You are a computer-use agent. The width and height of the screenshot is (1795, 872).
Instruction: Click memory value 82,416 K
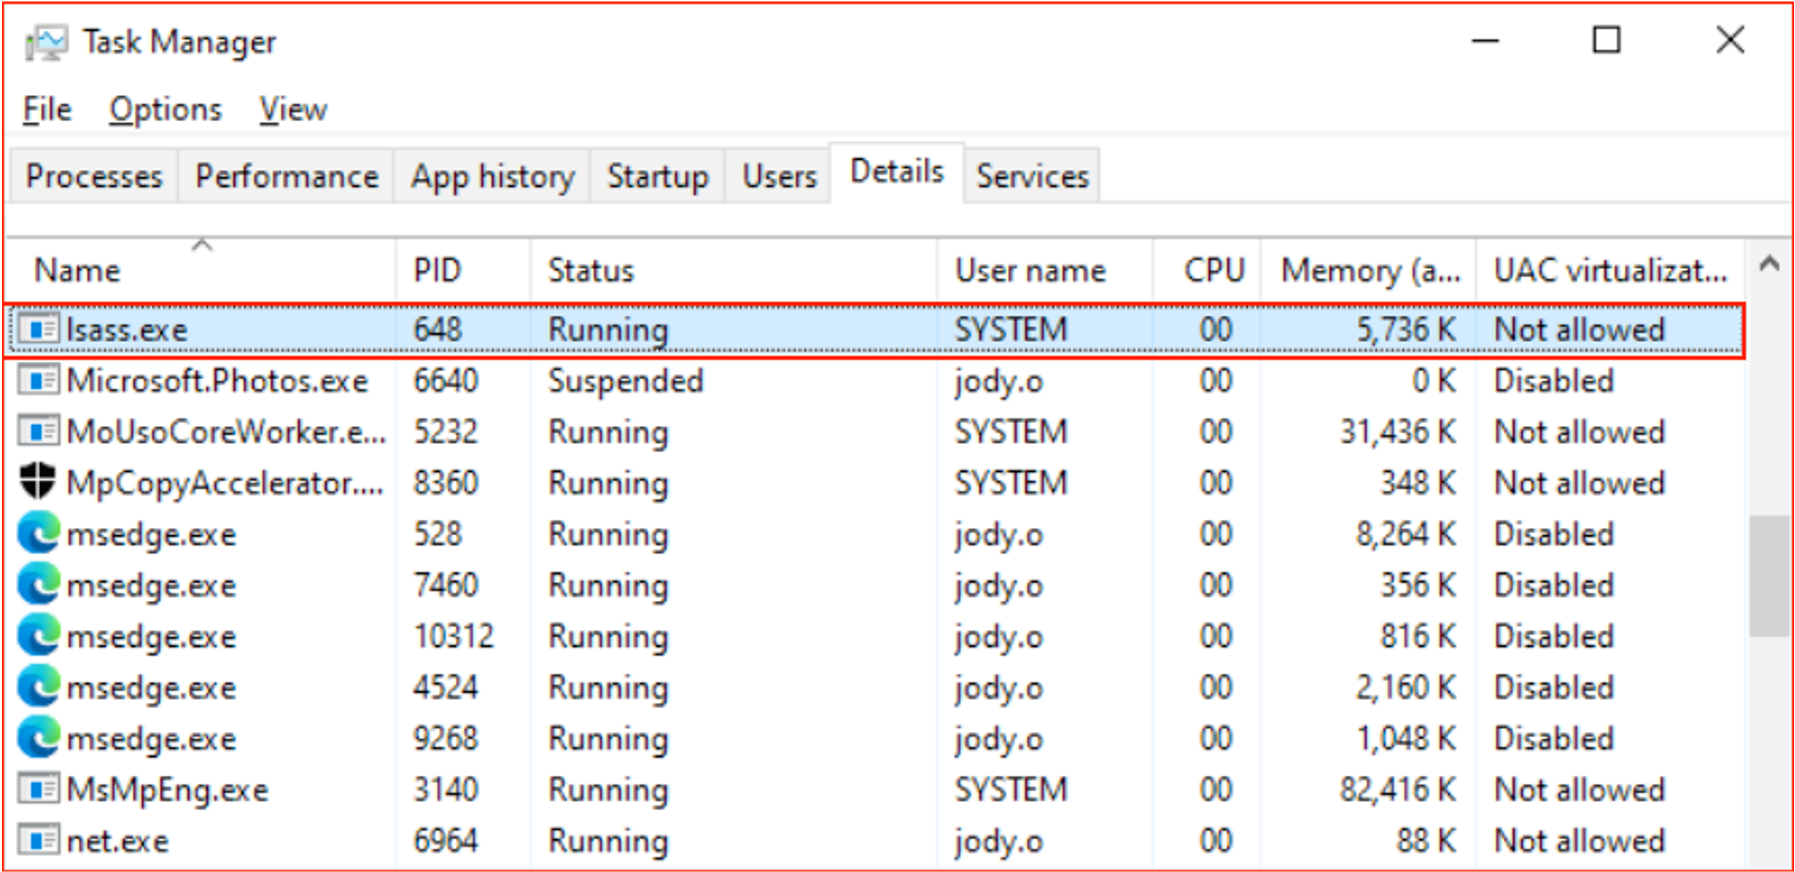click(x=1398, y=789)
